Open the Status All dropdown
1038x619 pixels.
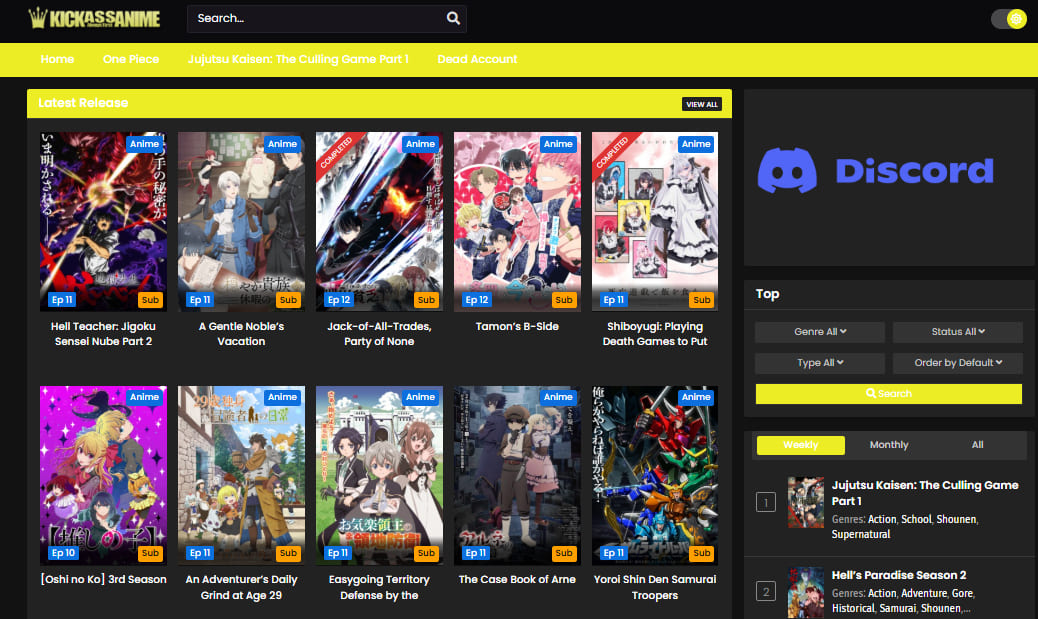957,332
